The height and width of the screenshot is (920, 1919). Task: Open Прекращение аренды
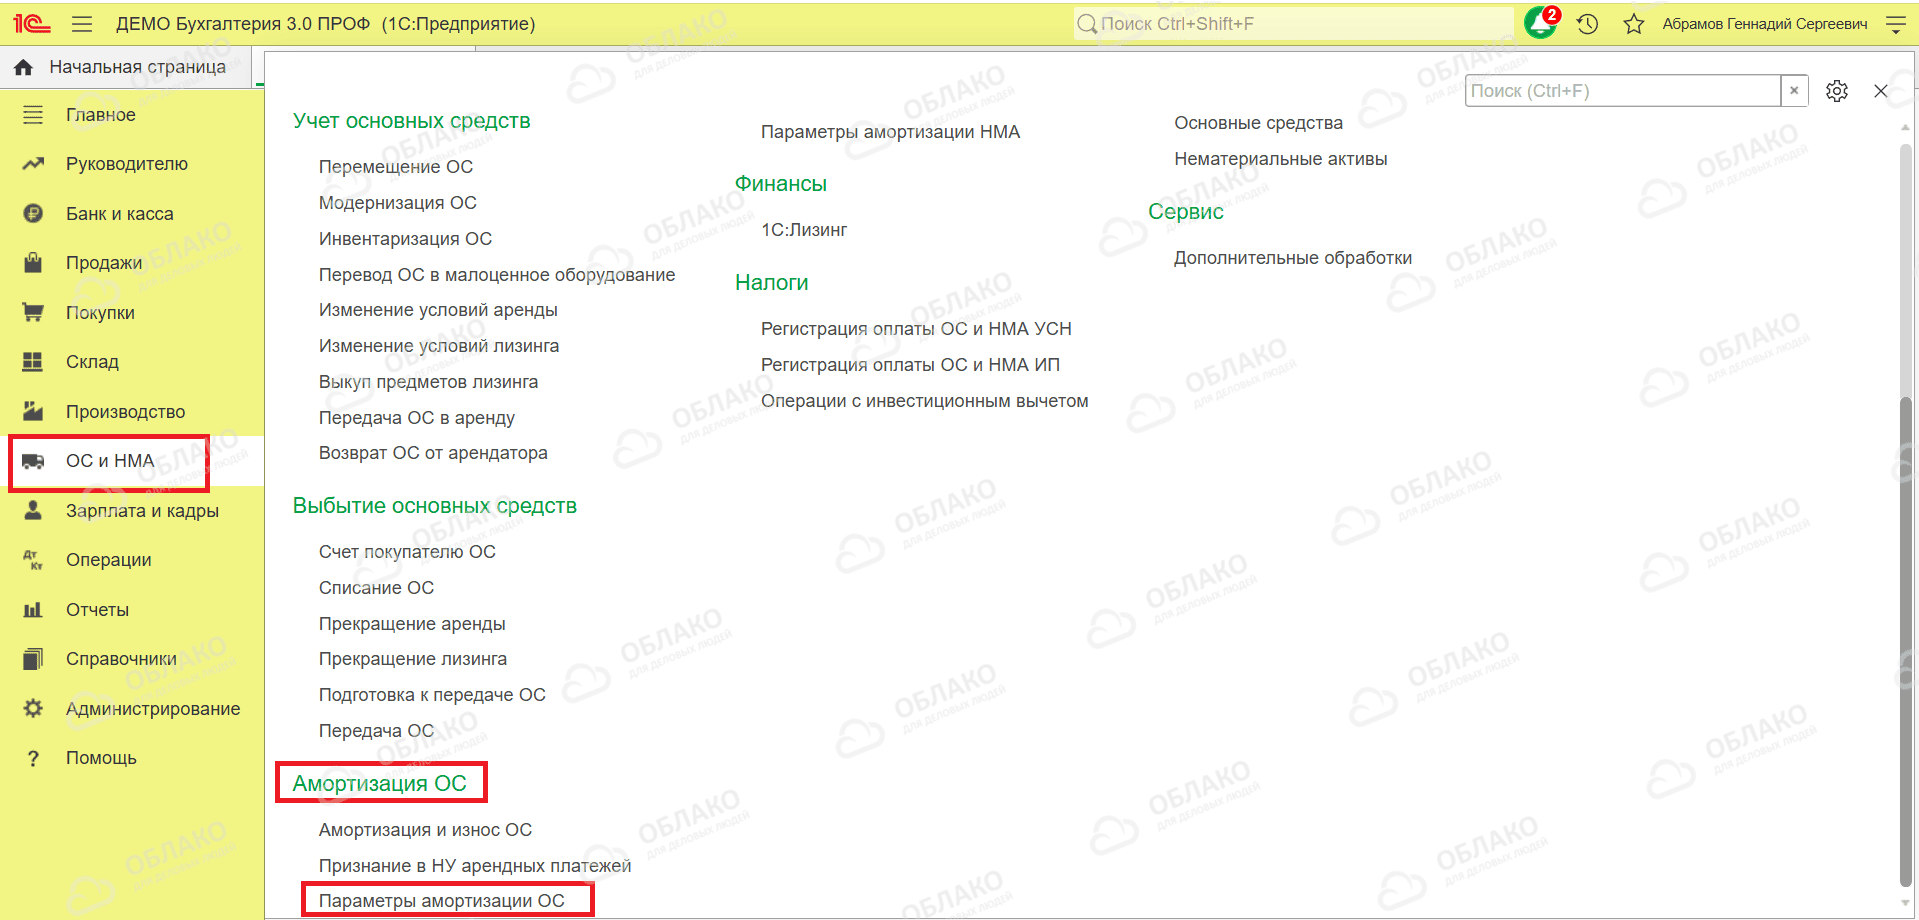(412, 624)
